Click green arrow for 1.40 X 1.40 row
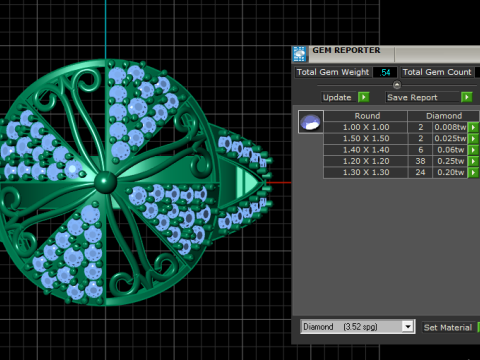 [473, 150]
